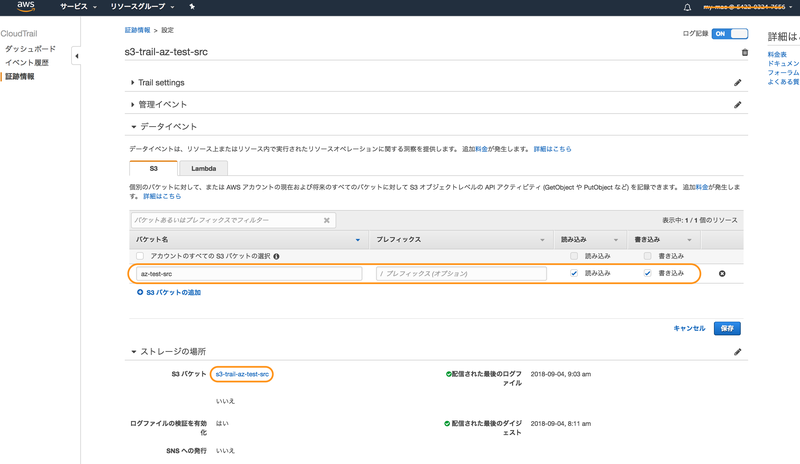Open the リソースグループ dropdown
Screen dimensions: 800x464
click(142, 7)
